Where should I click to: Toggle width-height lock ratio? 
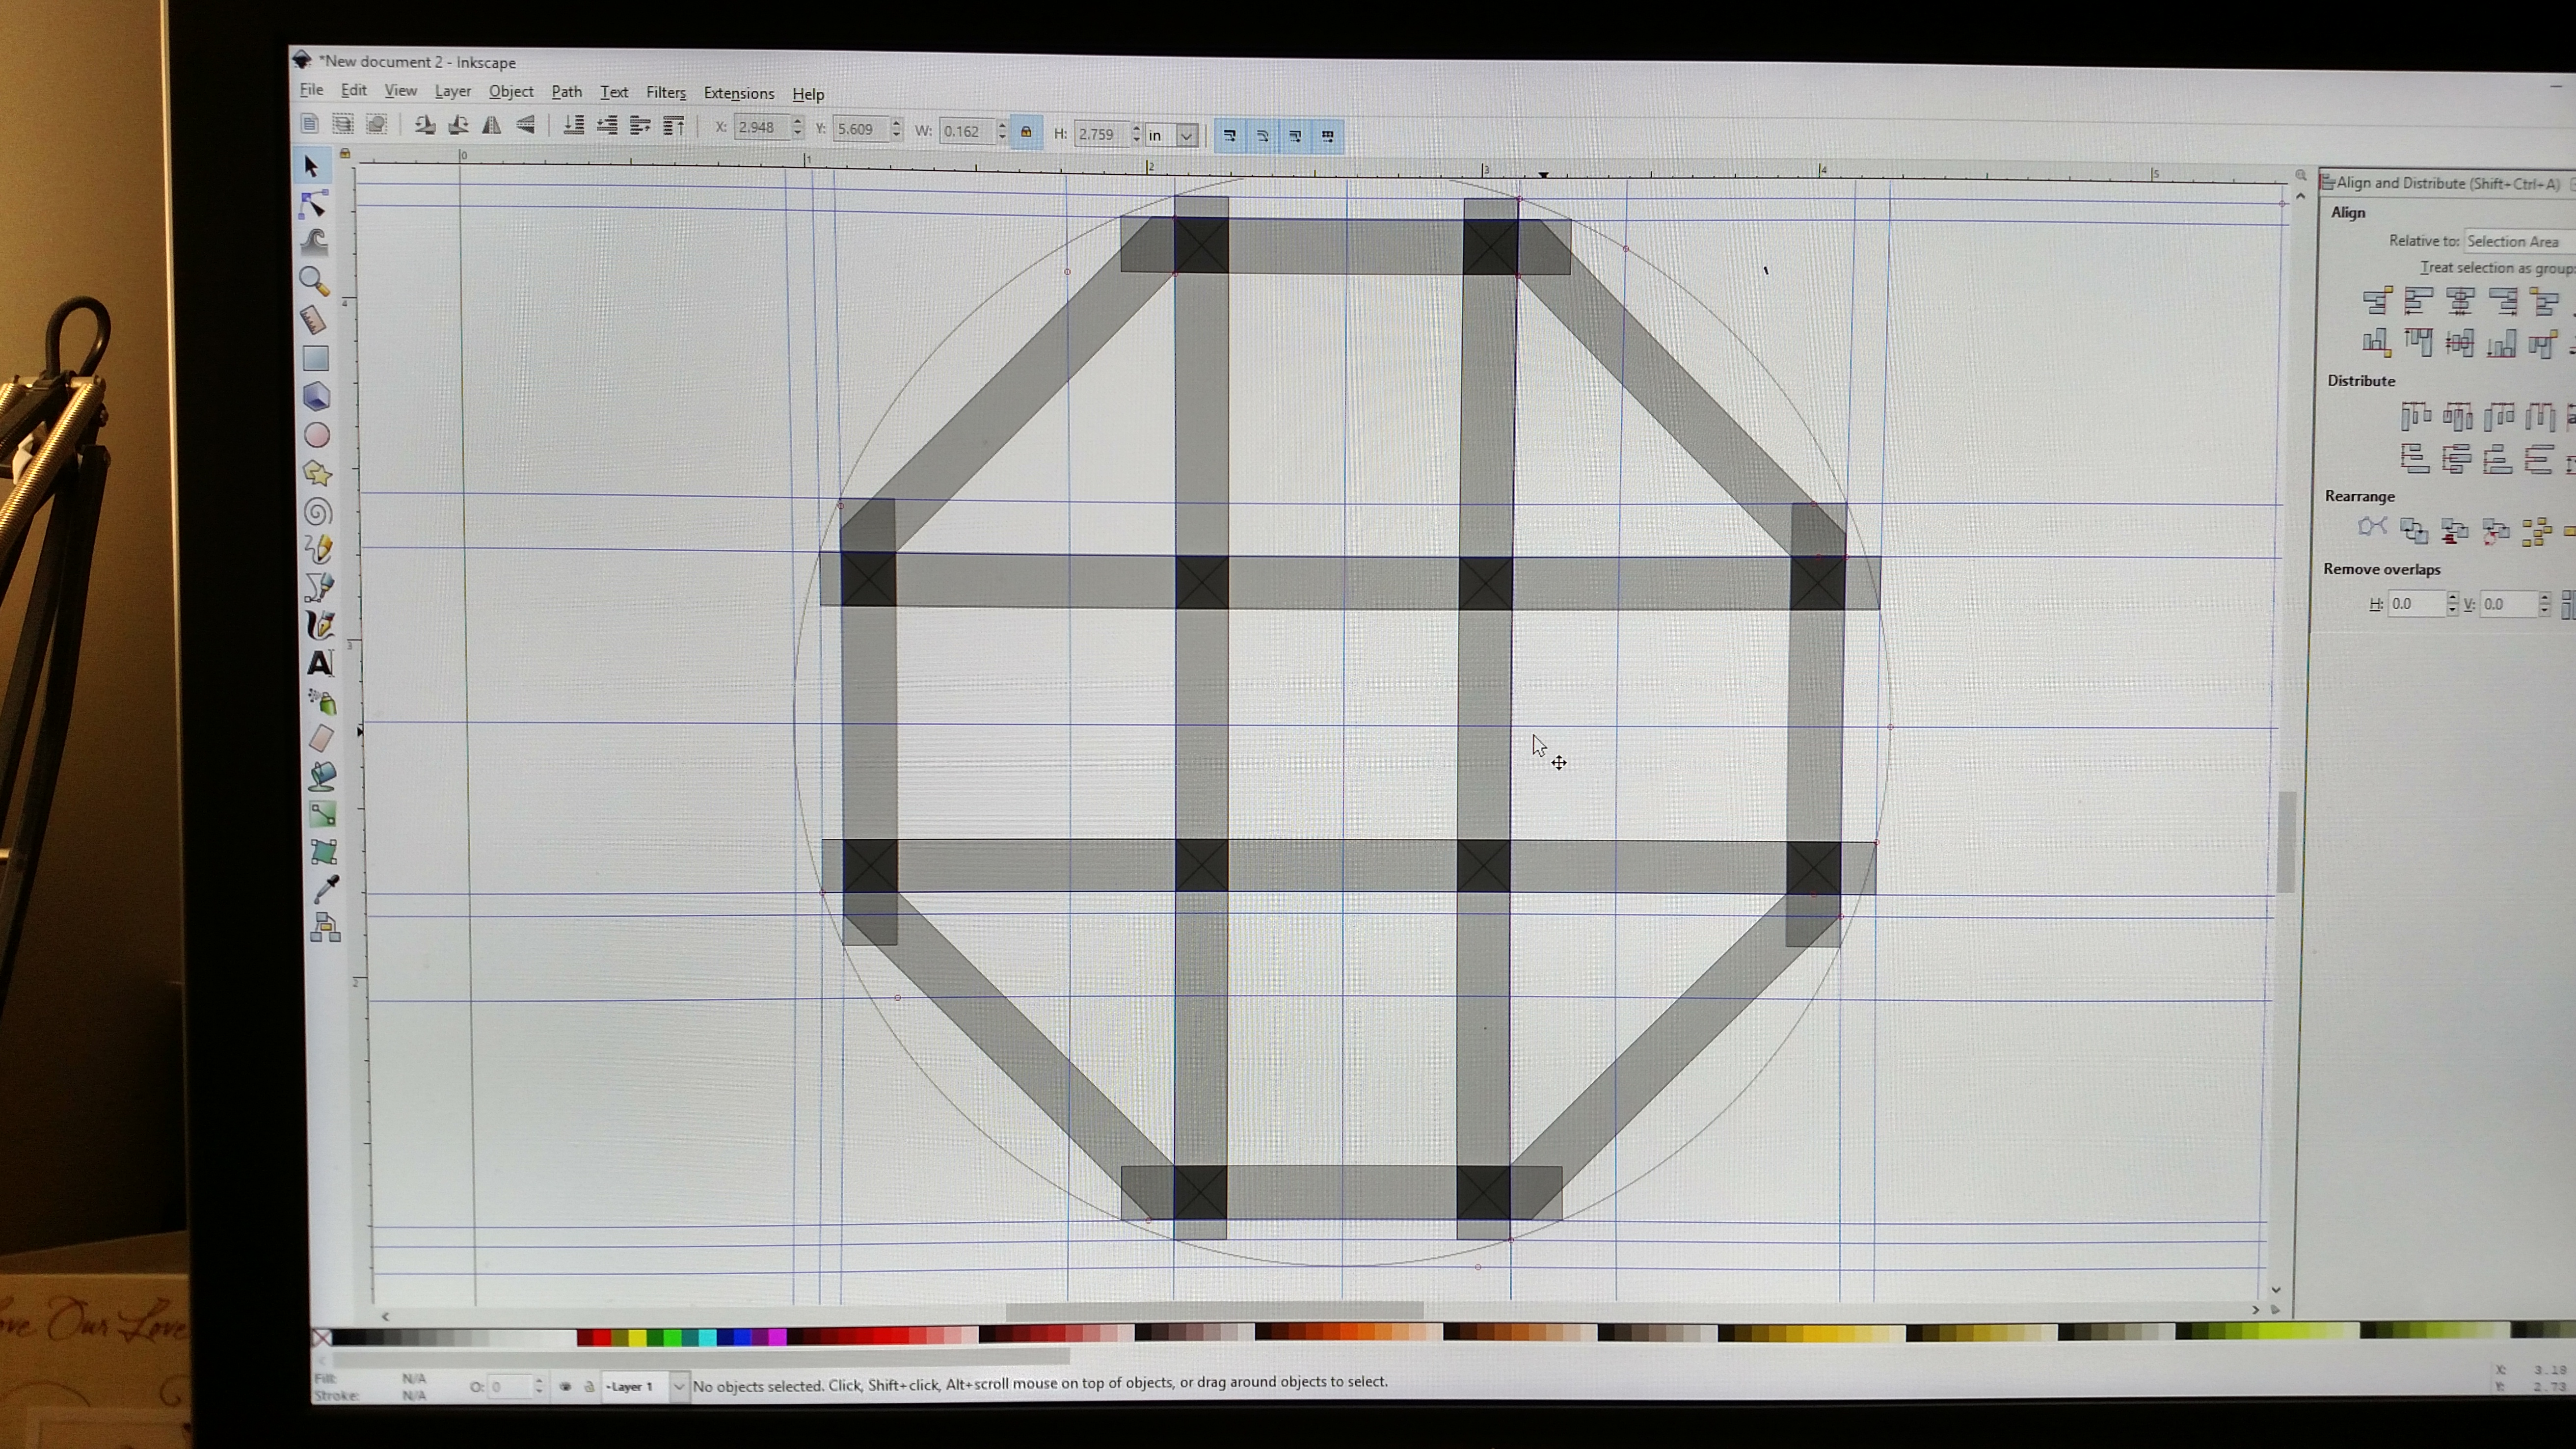[1026, 132]
